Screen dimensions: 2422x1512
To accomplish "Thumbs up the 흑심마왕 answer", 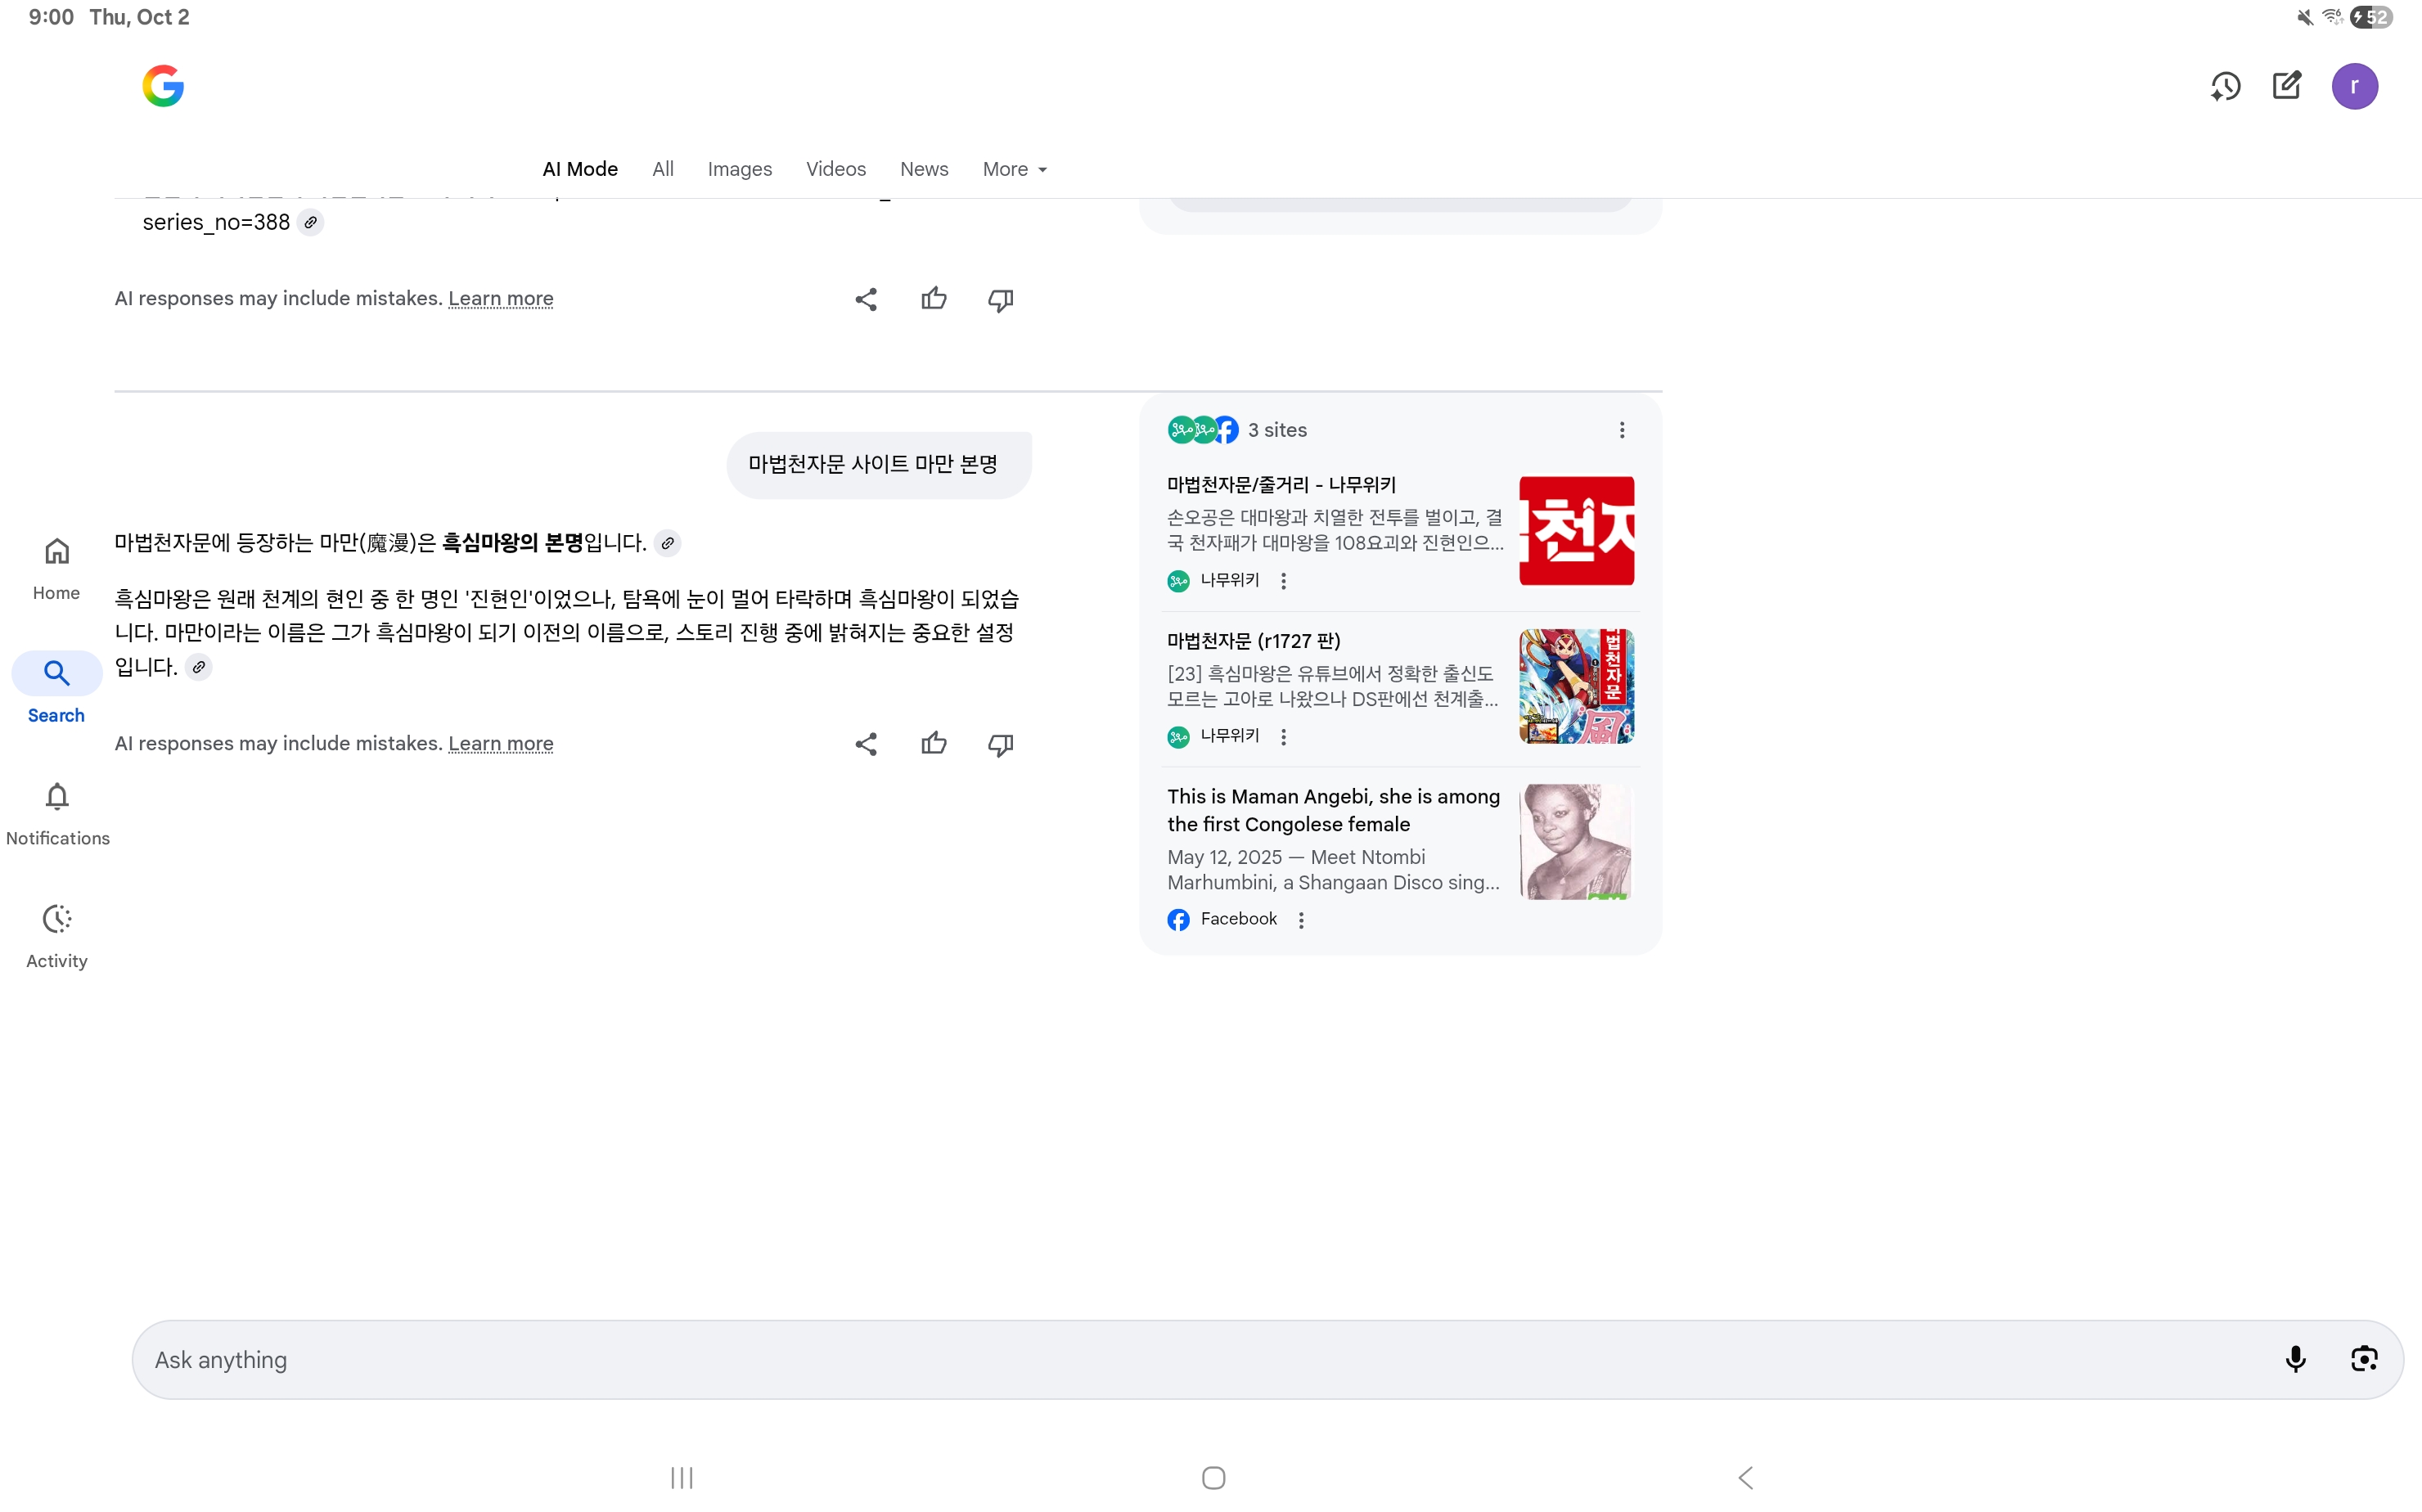I will click(x=933, y=744).
